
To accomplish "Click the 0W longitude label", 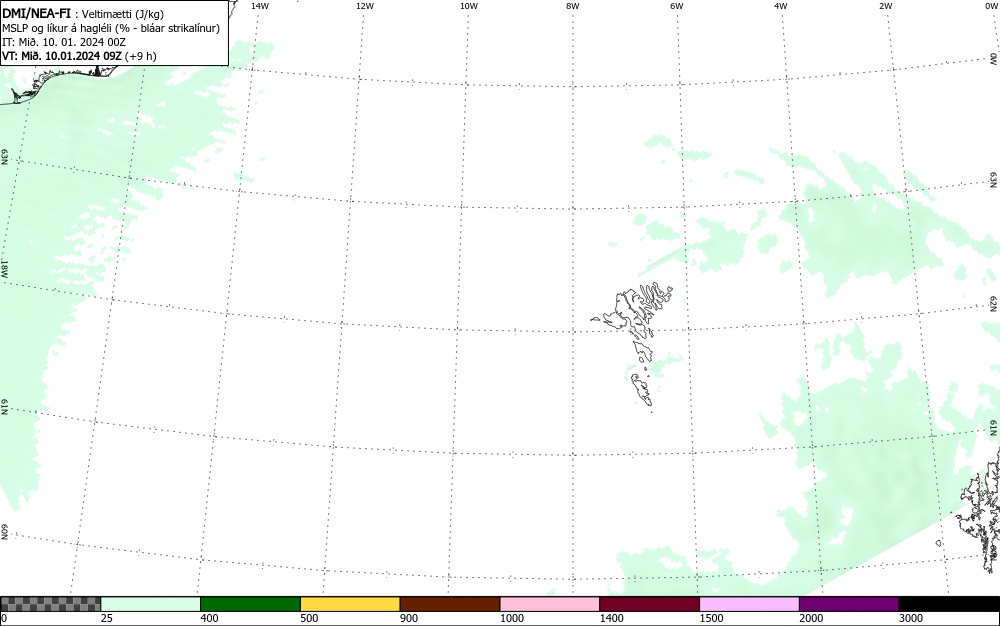I will click(990, 6).
